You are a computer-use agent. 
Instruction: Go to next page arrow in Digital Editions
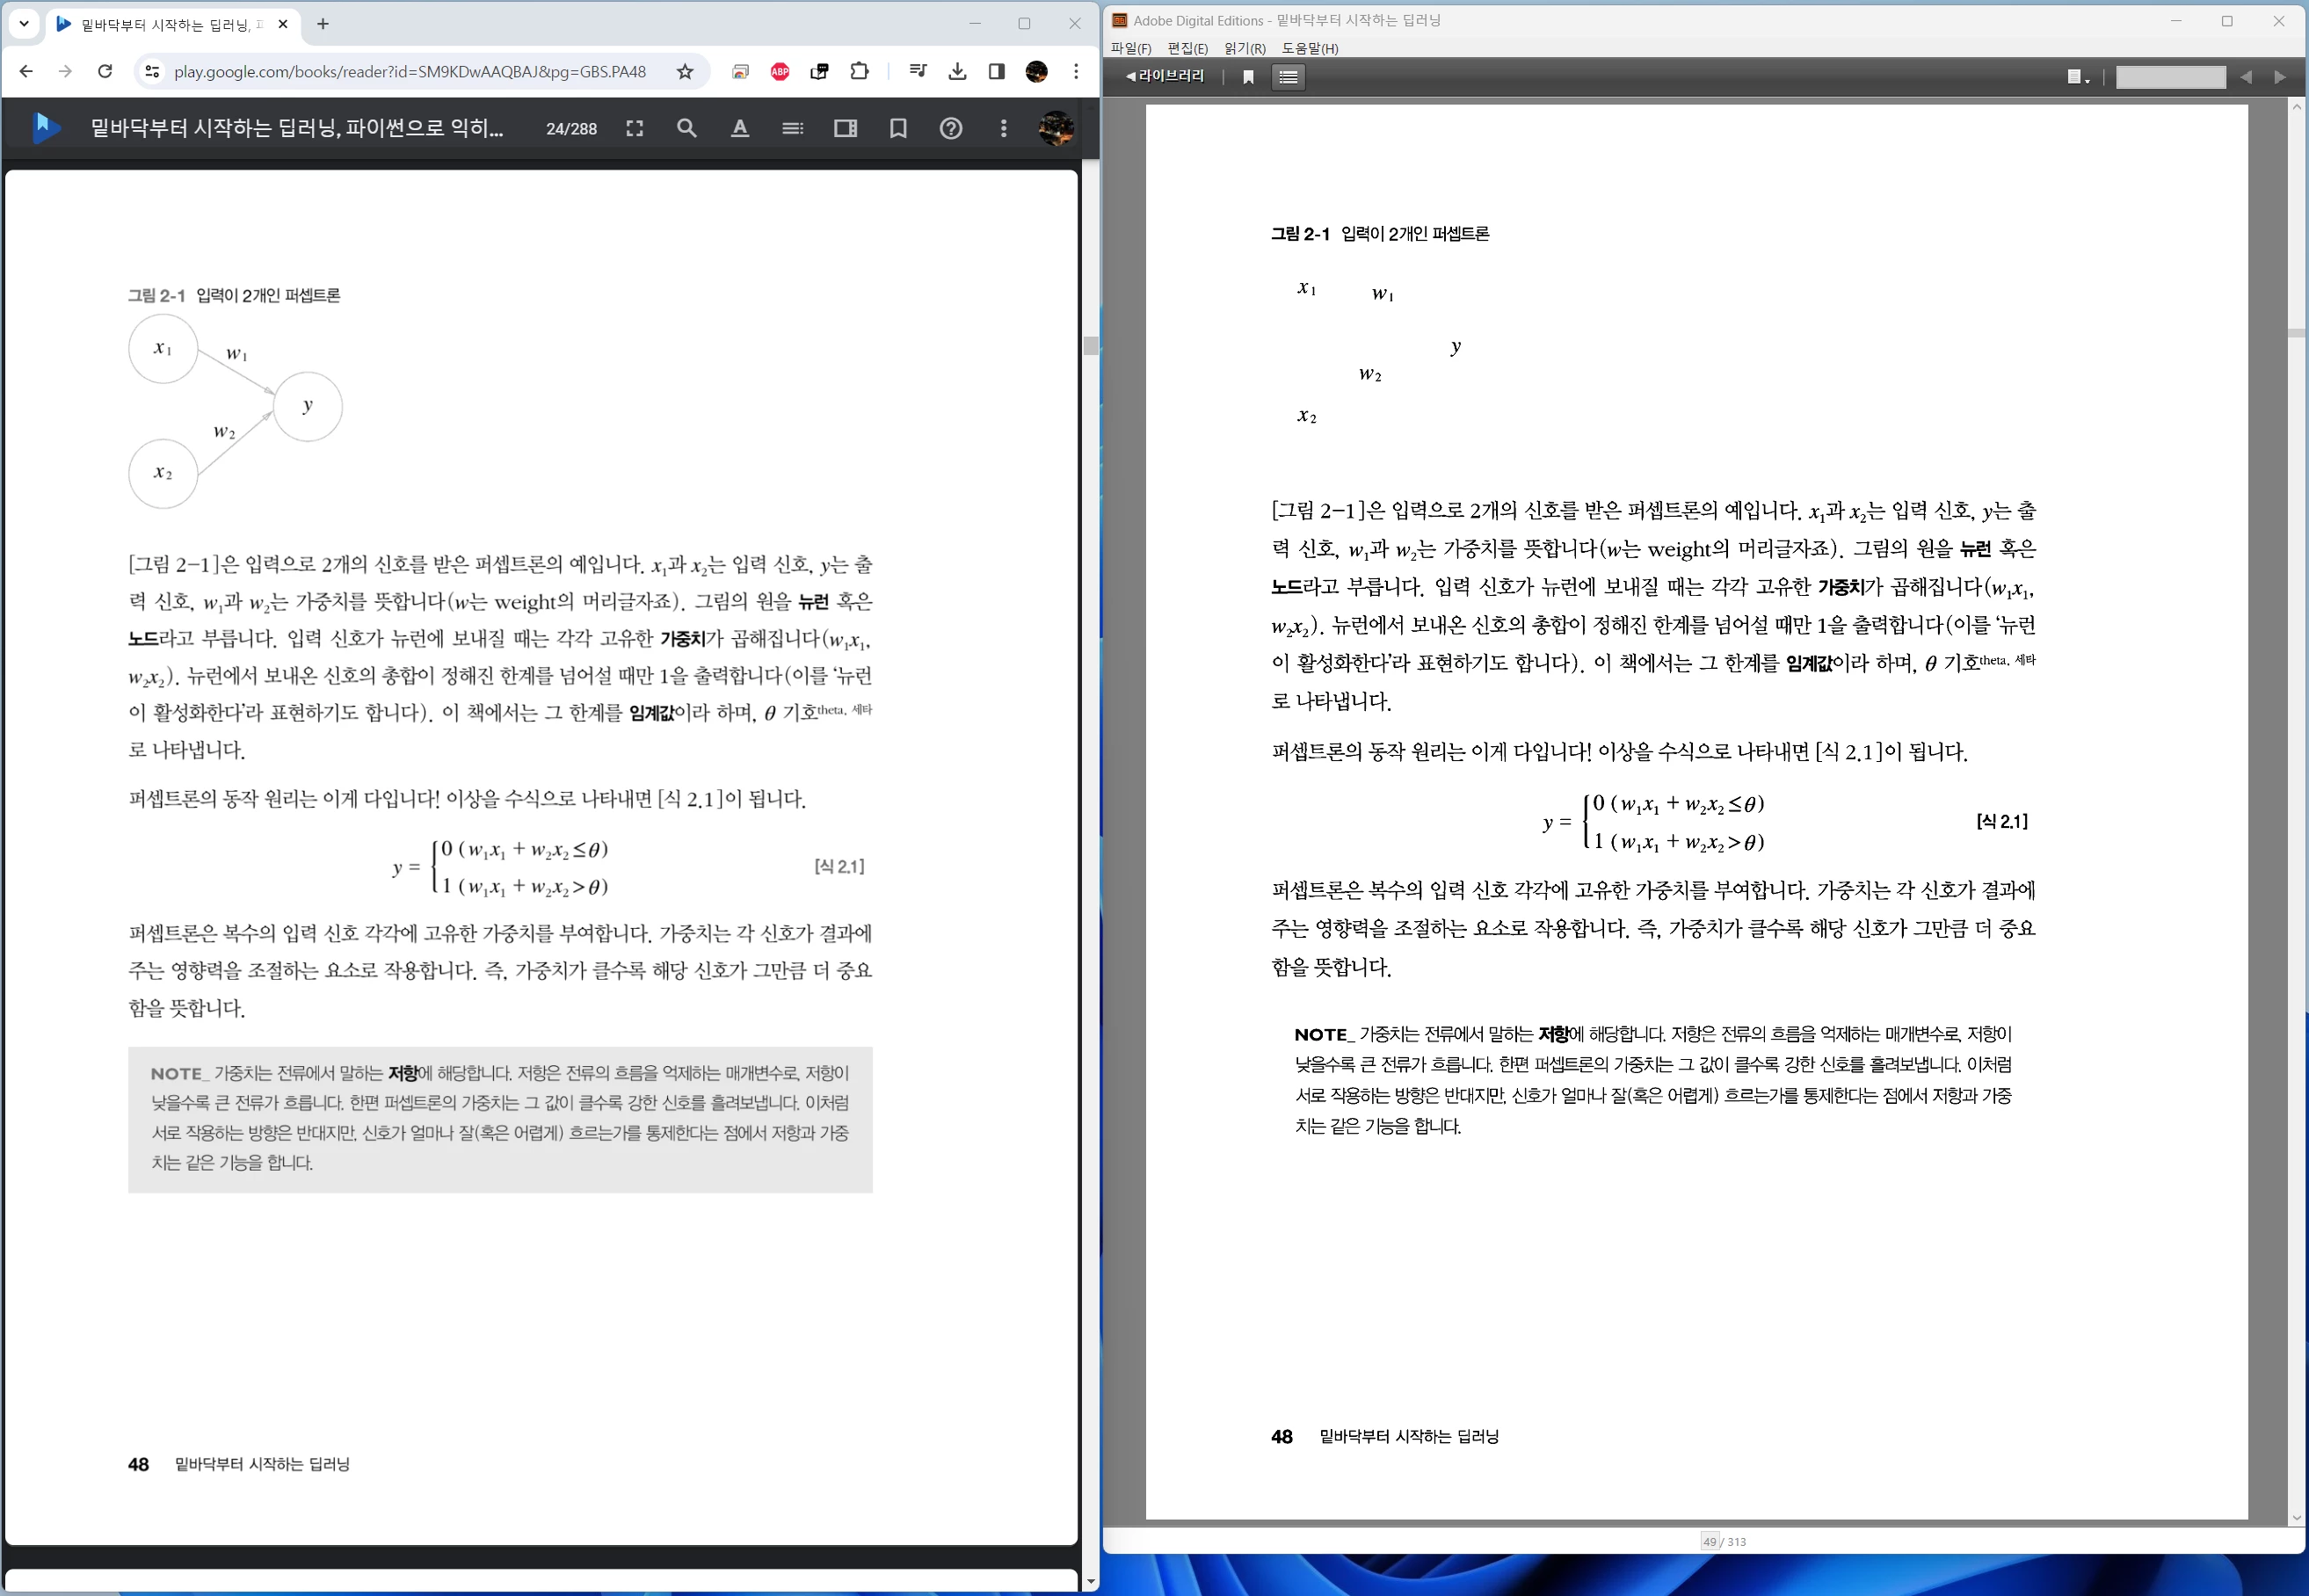click(x=2279, y=77)
